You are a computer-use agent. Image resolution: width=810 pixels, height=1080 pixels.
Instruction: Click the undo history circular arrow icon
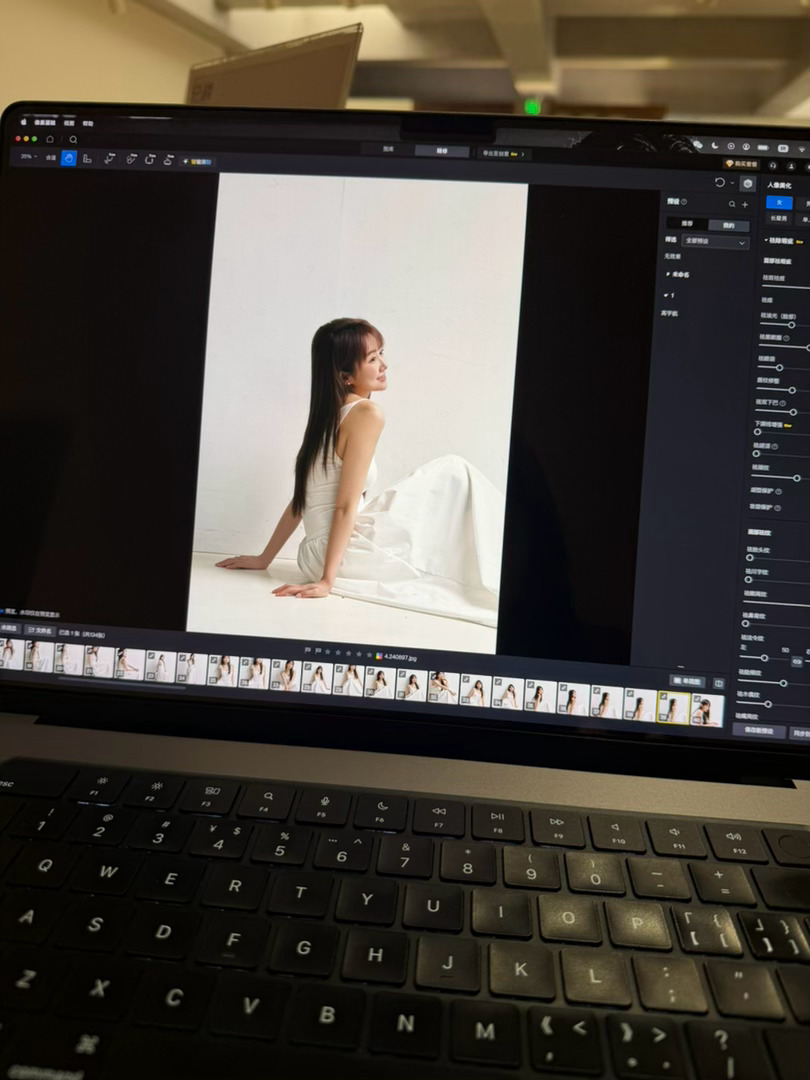(x=720, y=183)
